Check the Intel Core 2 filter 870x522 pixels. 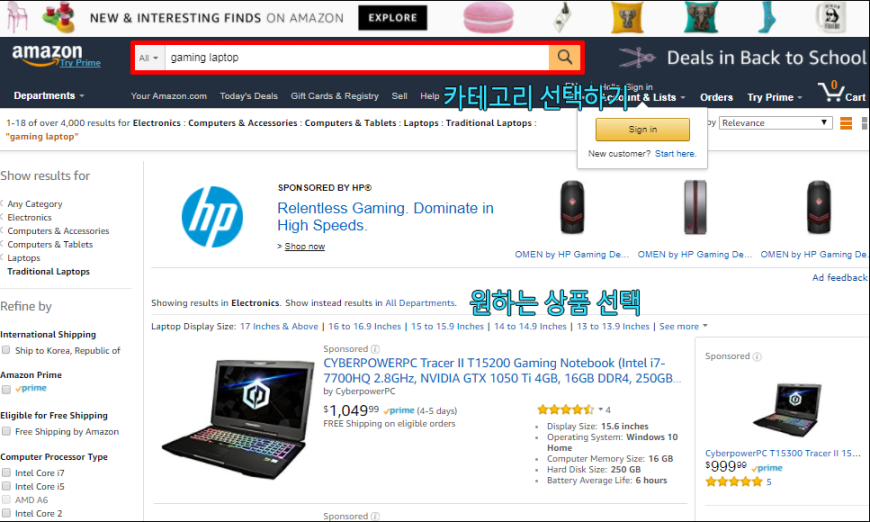click(x=6, y=513)
